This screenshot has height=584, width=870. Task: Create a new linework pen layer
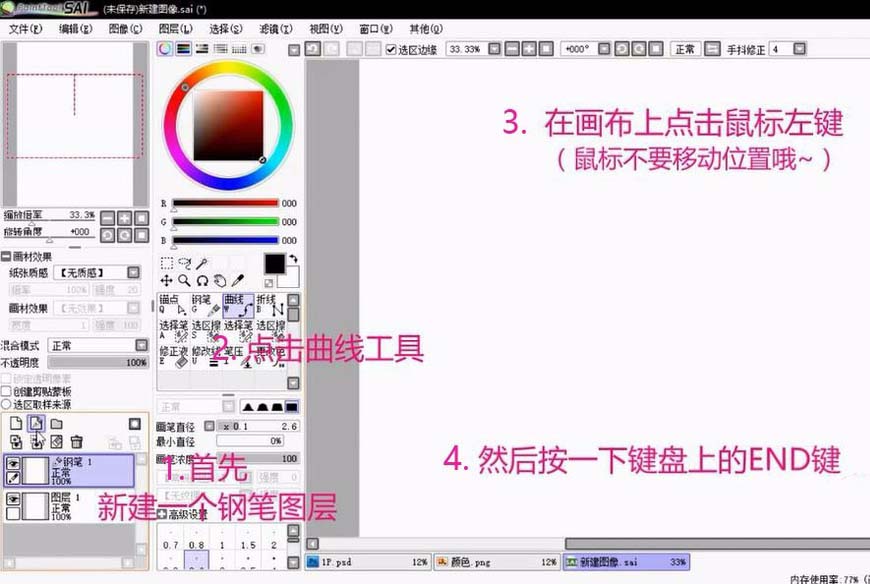34,423
